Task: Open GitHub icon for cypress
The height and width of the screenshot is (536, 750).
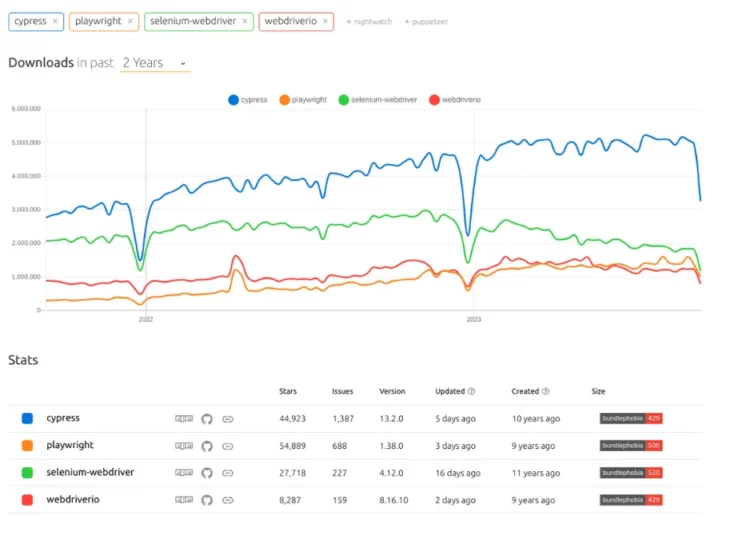Action: 207,419
